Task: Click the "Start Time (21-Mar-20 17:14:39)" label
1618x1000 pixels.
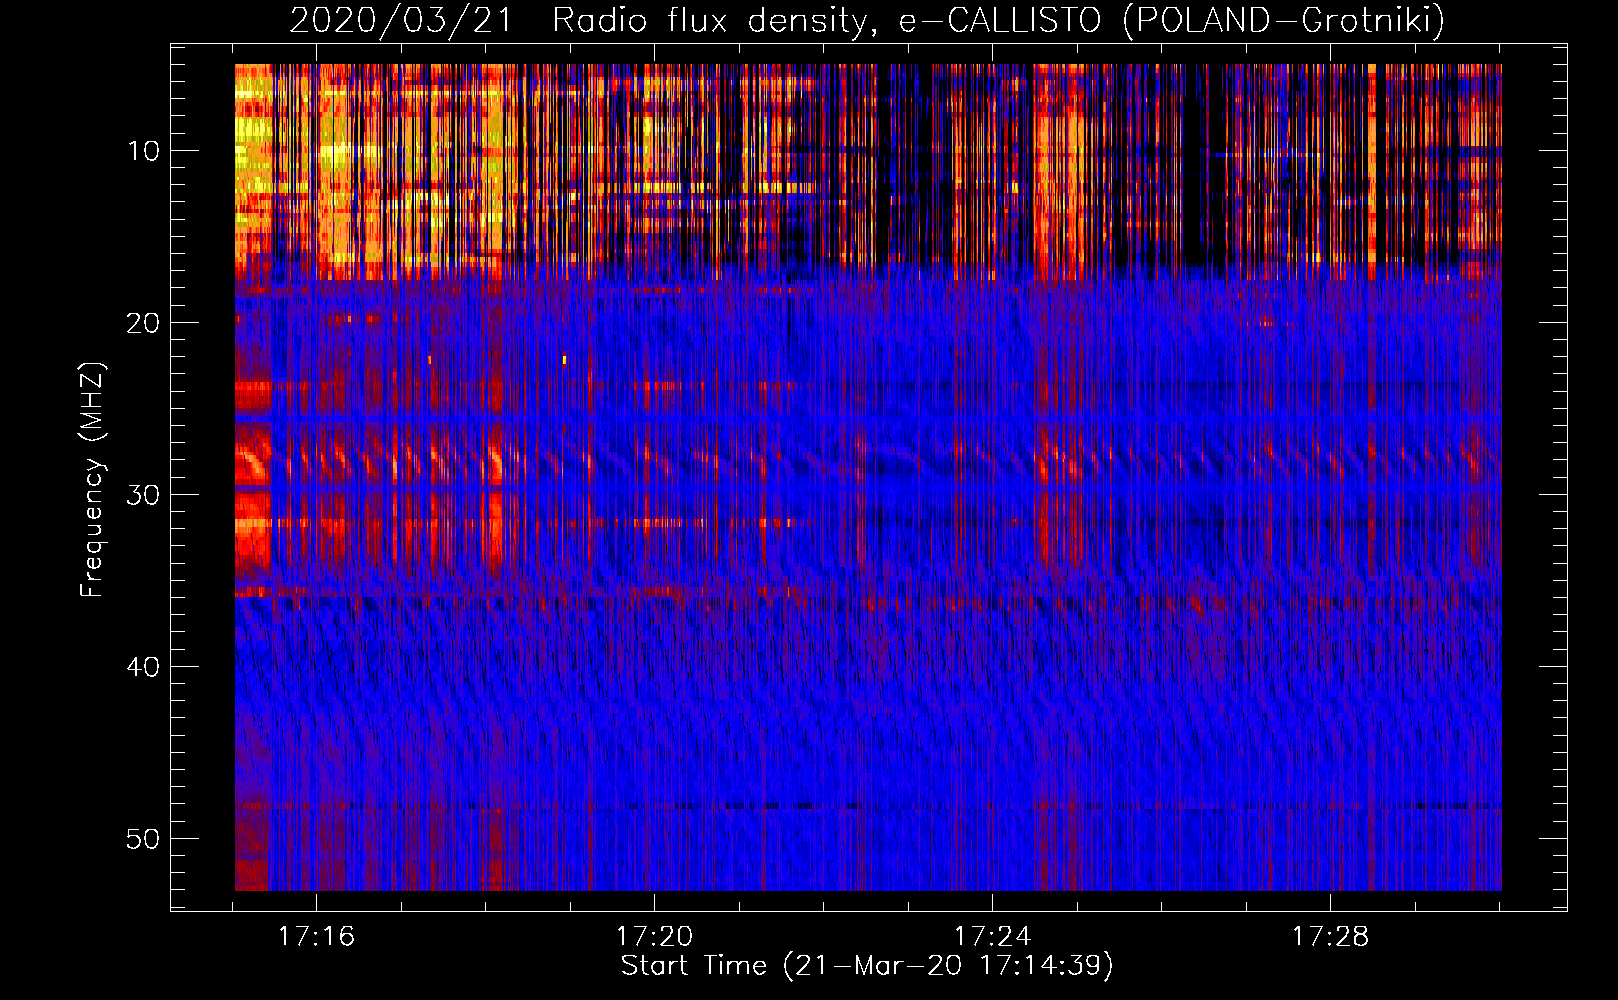Action: point(867,966)
